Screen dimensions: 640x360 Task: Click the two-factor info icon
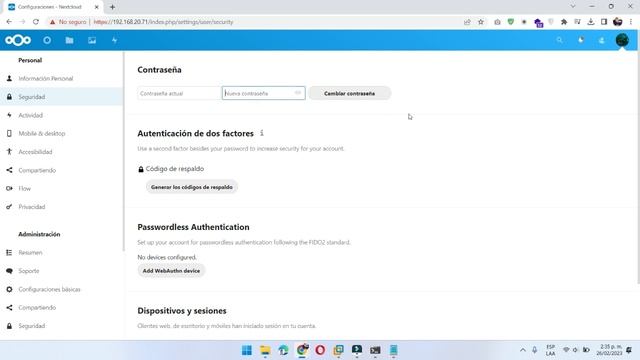[262, 133]
